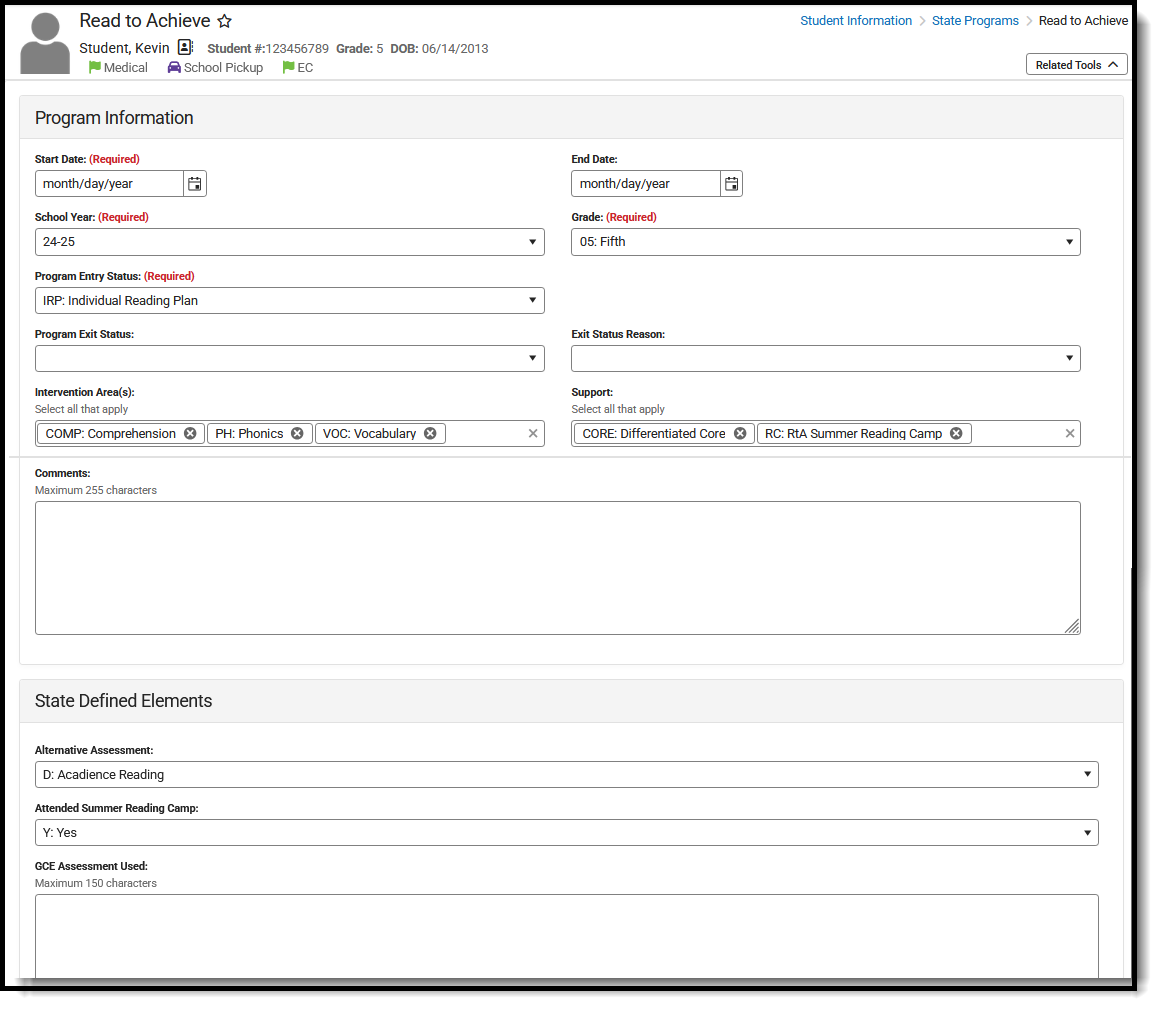Click the Student, Kevin name text
Screen dimensions: 1162x1016
pyautogui.click(x=124, y=48)
